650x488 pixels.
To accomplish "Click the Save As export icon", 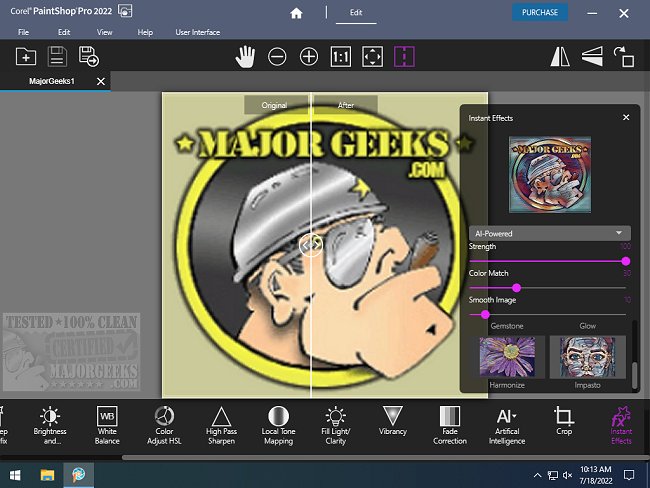I will pos(88,56).
